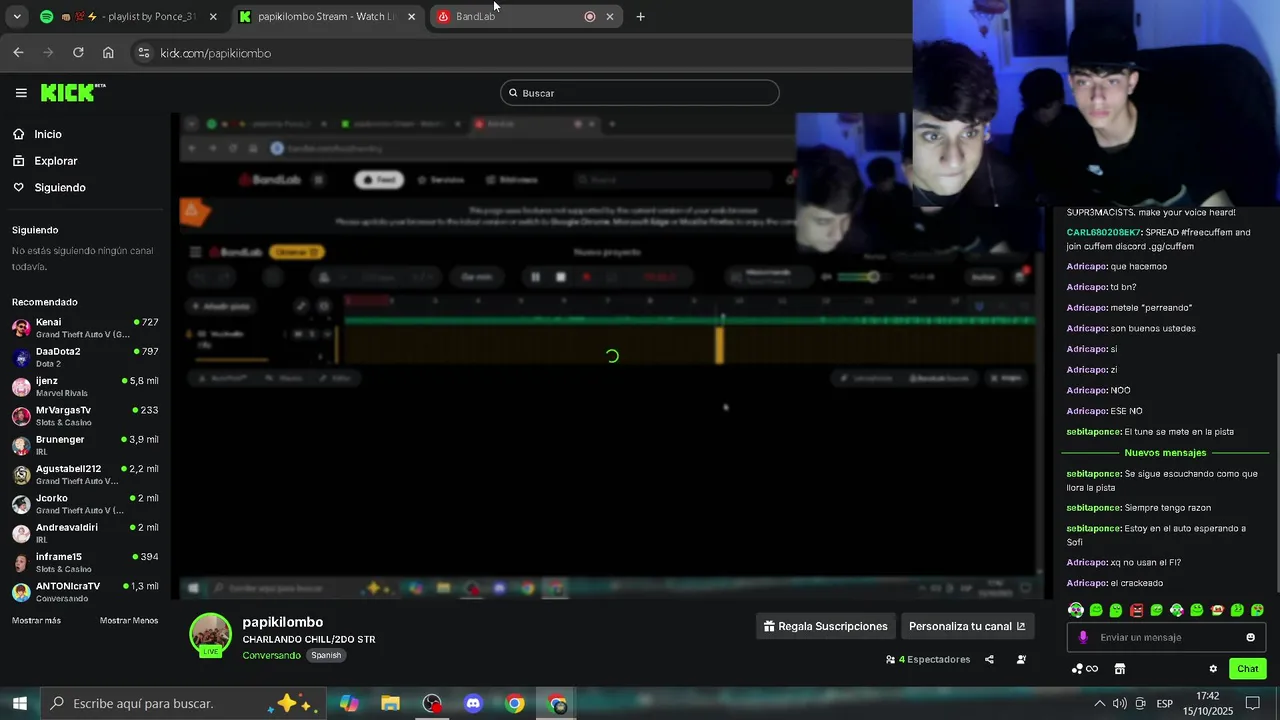Click the chat scrollbar
The height and width of the screenshot is (720, 1280).
coord(1276,475)
